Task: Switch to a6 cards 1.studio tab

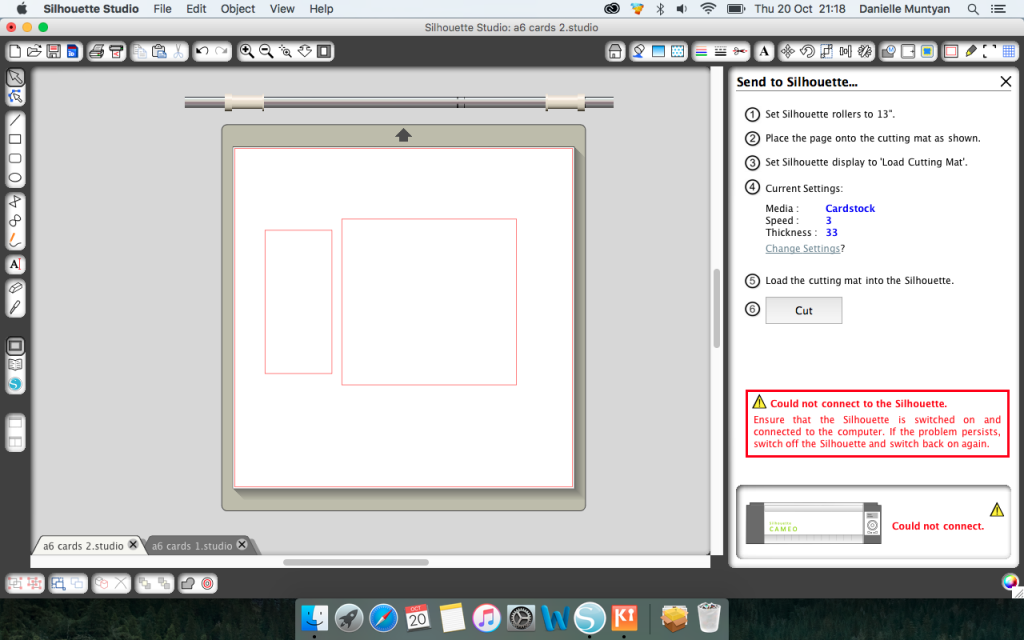Action: coord(192,546)
